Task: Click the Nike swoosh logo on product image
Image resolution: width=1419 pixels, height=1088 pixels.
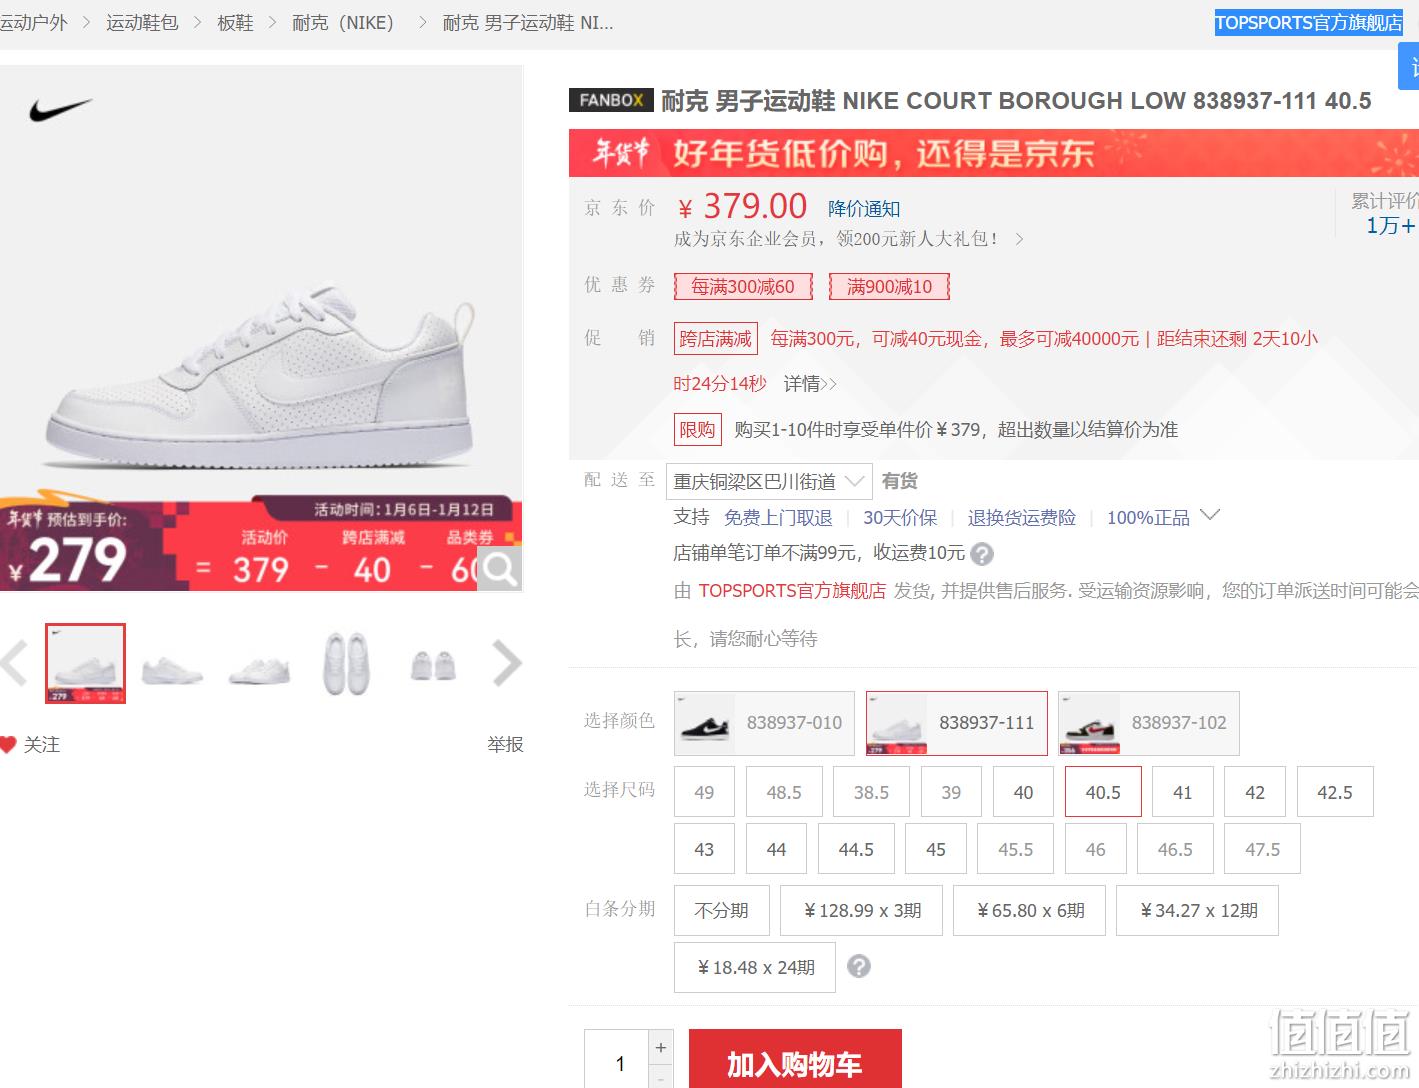Action: (60, 109)
